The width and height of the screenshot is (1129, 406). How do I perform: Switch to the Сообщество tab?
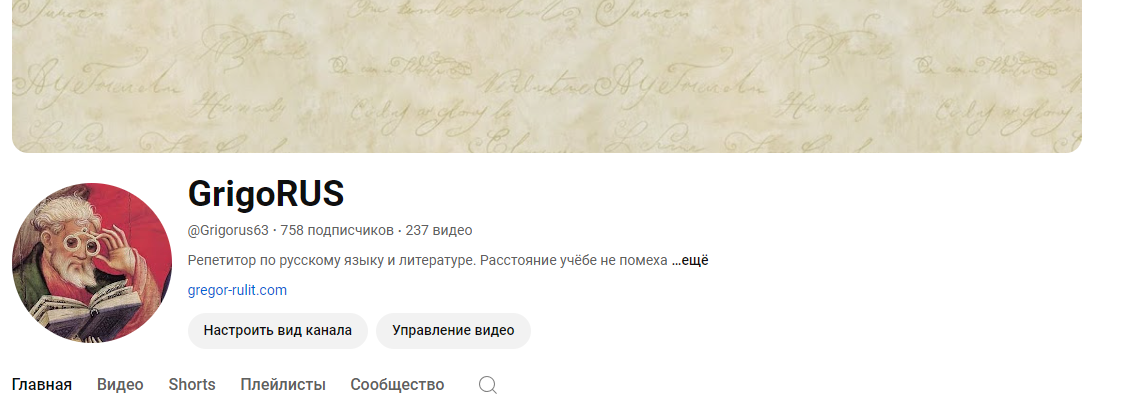tap(397, 384)
